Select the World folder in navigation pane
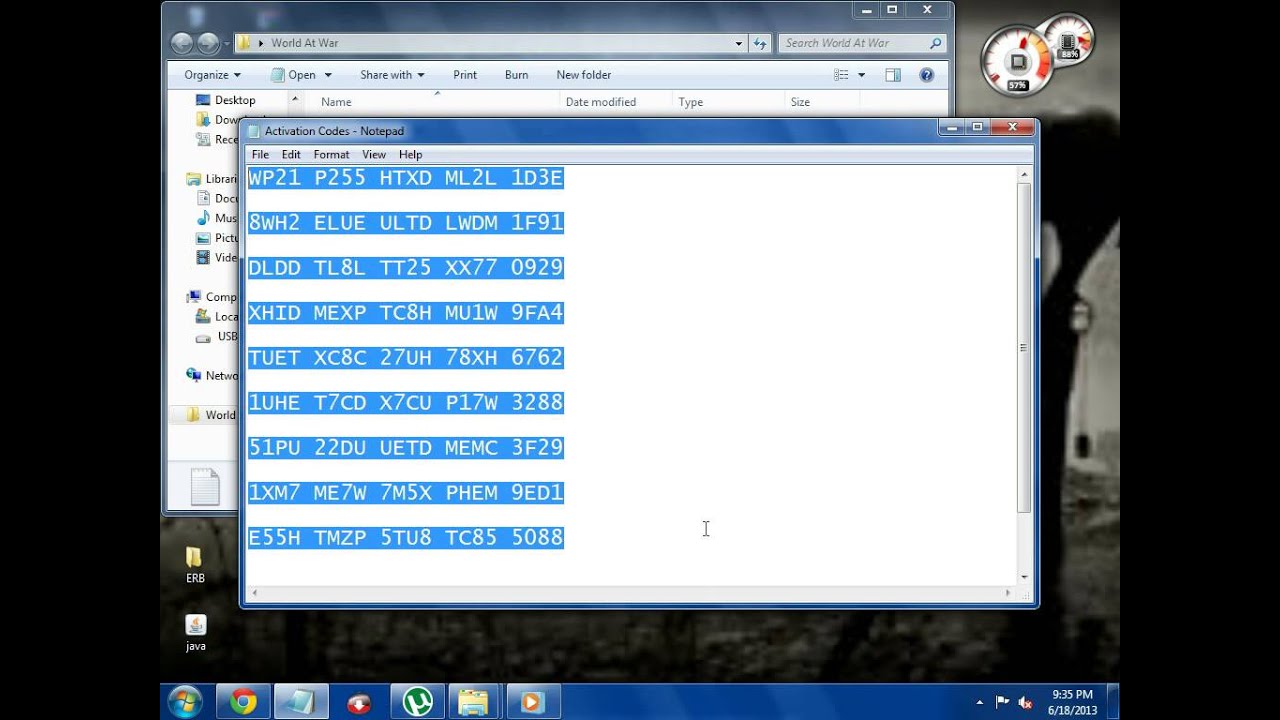 click(x=212, y=415)
